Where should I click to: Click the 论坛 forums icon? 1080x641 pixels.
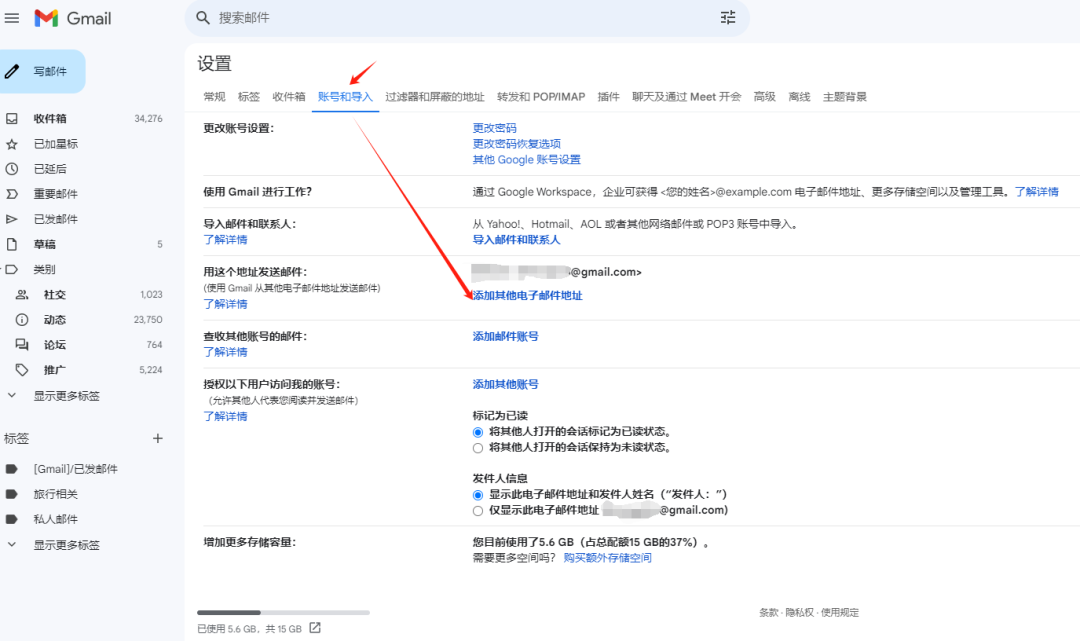[x=22, y=344]
